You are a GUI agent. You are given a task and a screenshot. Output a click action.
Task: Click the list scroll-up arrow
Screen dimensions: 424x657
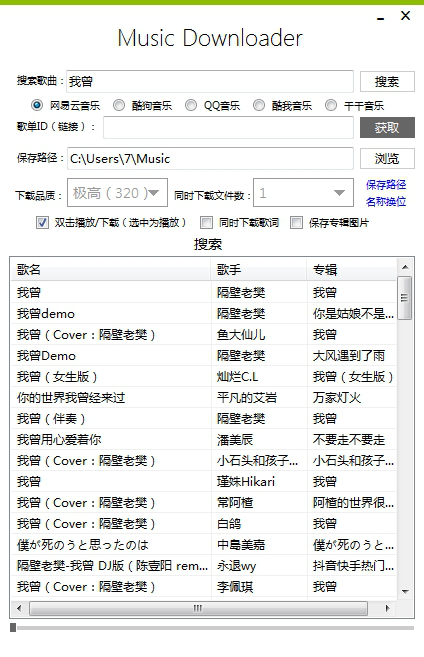coord(405,267)
